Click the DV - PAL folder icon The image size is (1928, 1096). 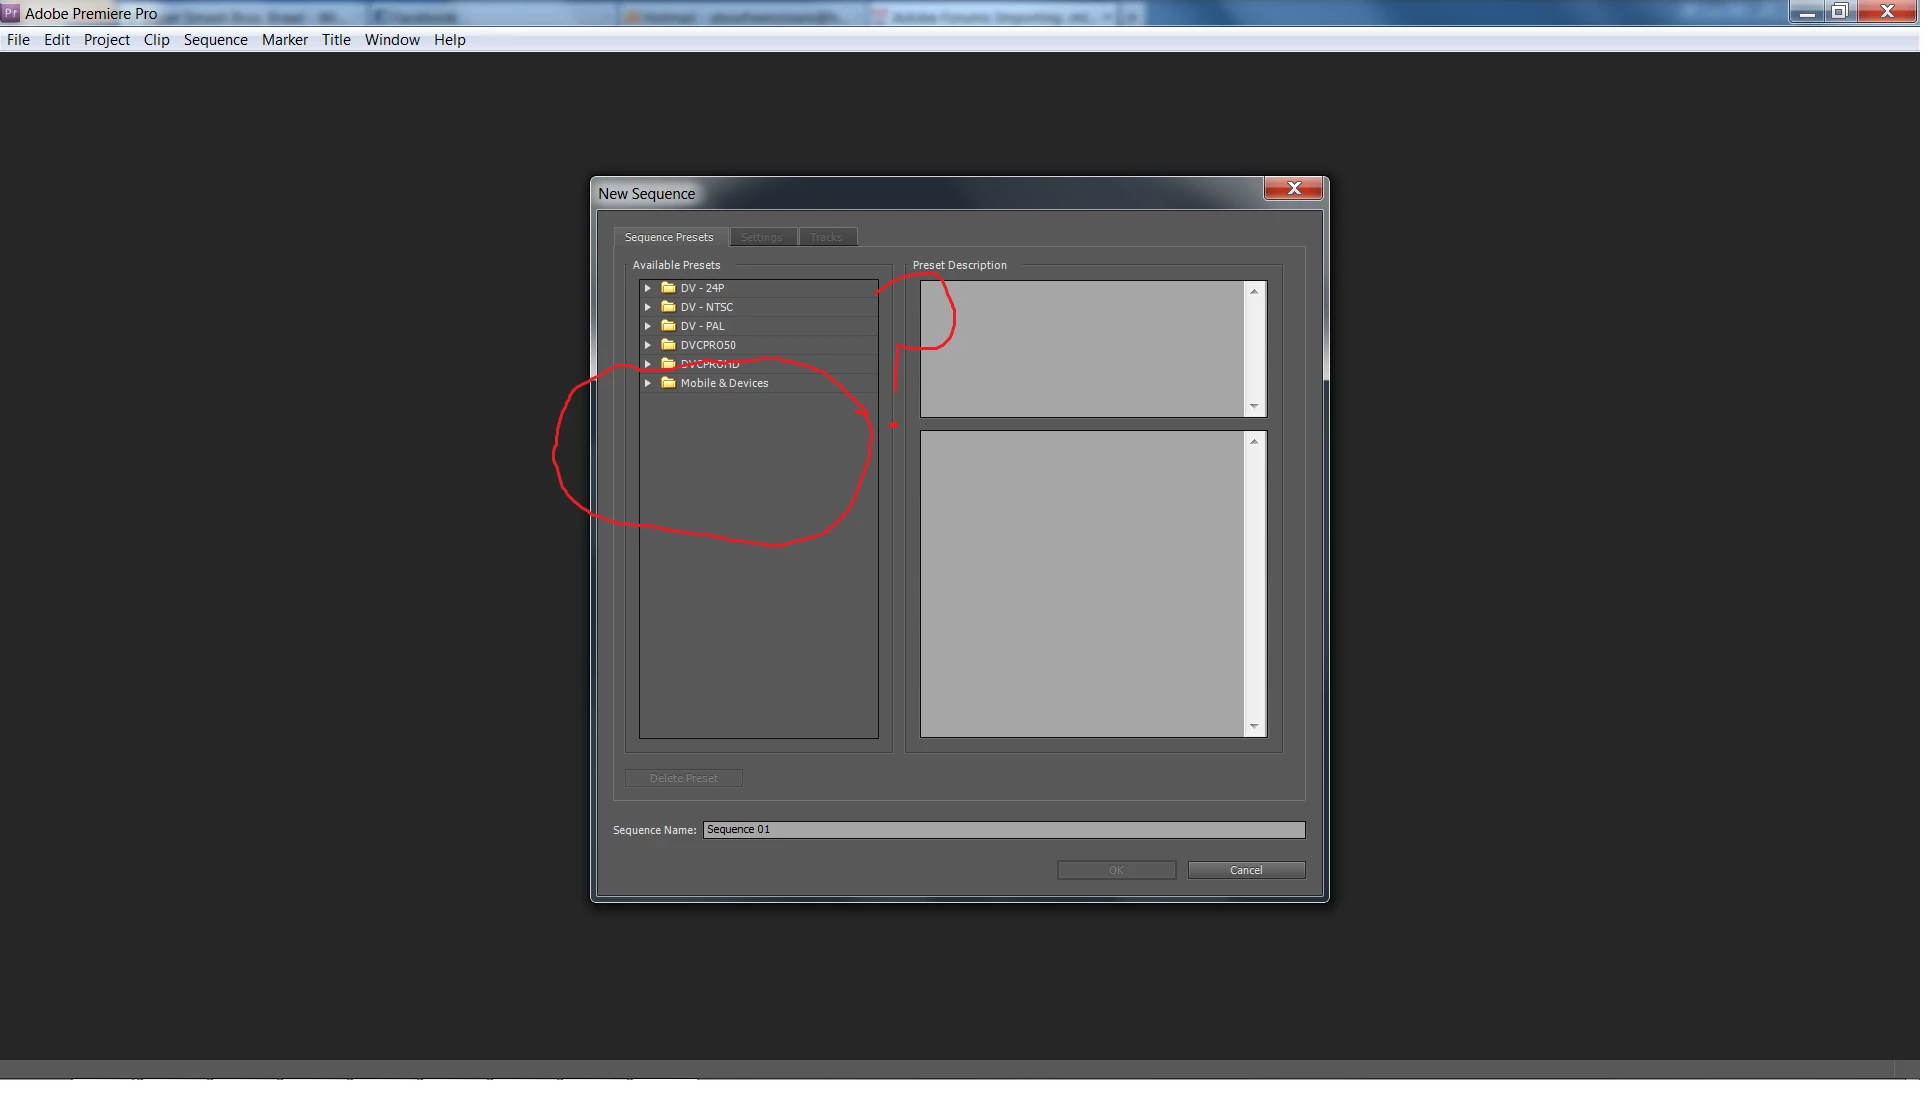668,326
